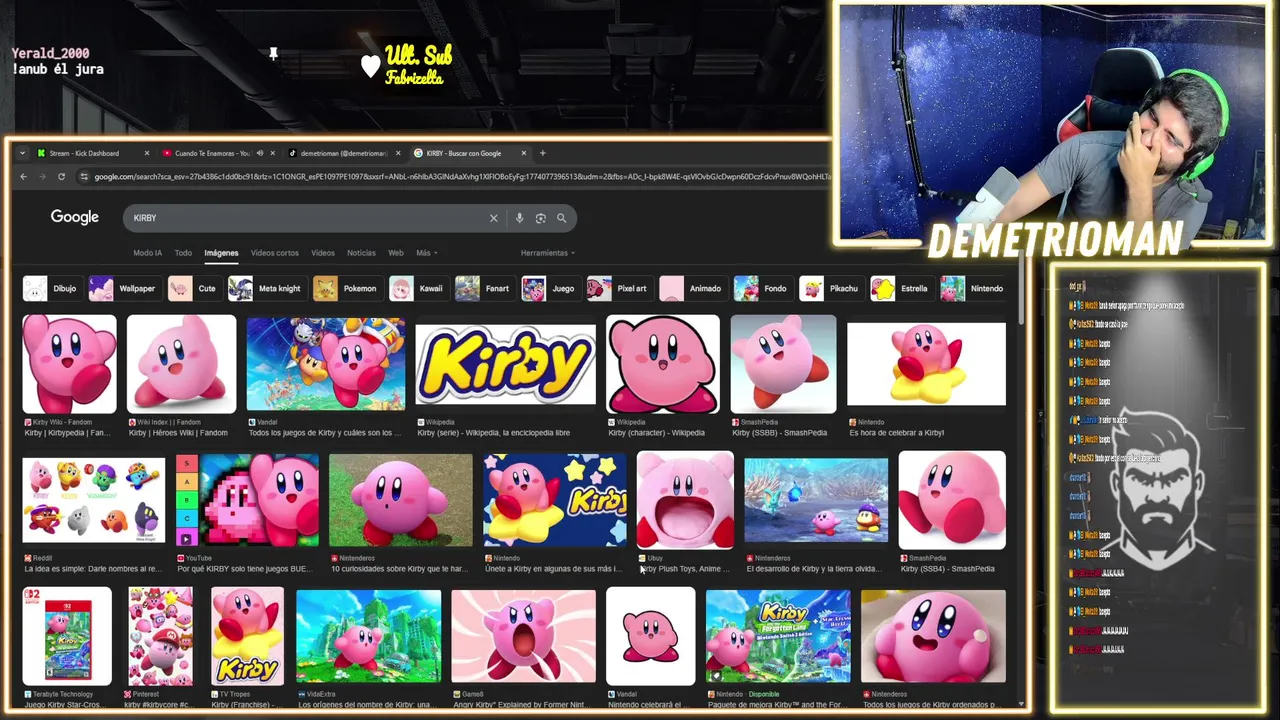Click the results page vertical scrollbar
The width and height of the screenshot is (1280, 720).
tap(1021, 290)
